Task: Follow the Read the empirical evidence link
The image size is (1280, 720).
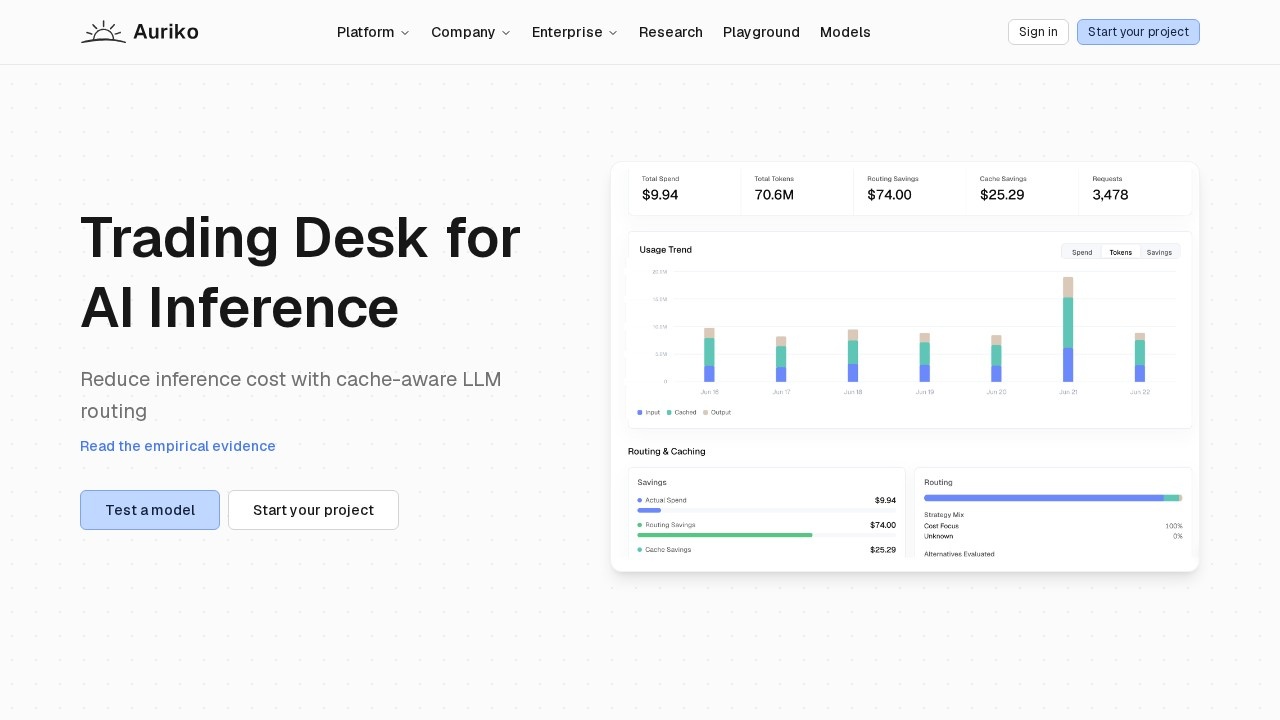Action: coord(178,446)
